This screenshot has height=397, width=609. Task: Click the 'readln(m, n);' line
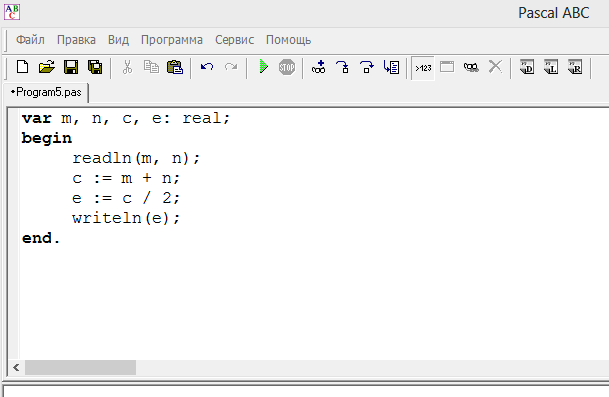click(x=136, y=158)
